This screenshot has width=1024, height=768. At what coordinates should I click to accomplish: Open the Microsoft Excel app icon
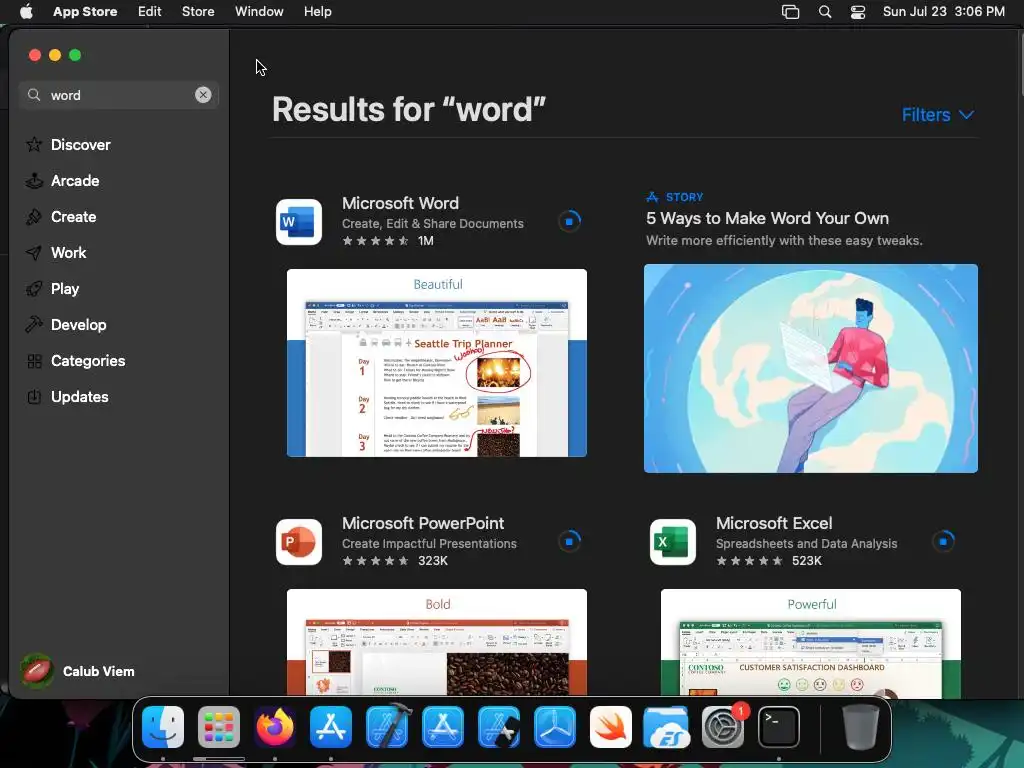pyautogui.click(x=673, y=542)
